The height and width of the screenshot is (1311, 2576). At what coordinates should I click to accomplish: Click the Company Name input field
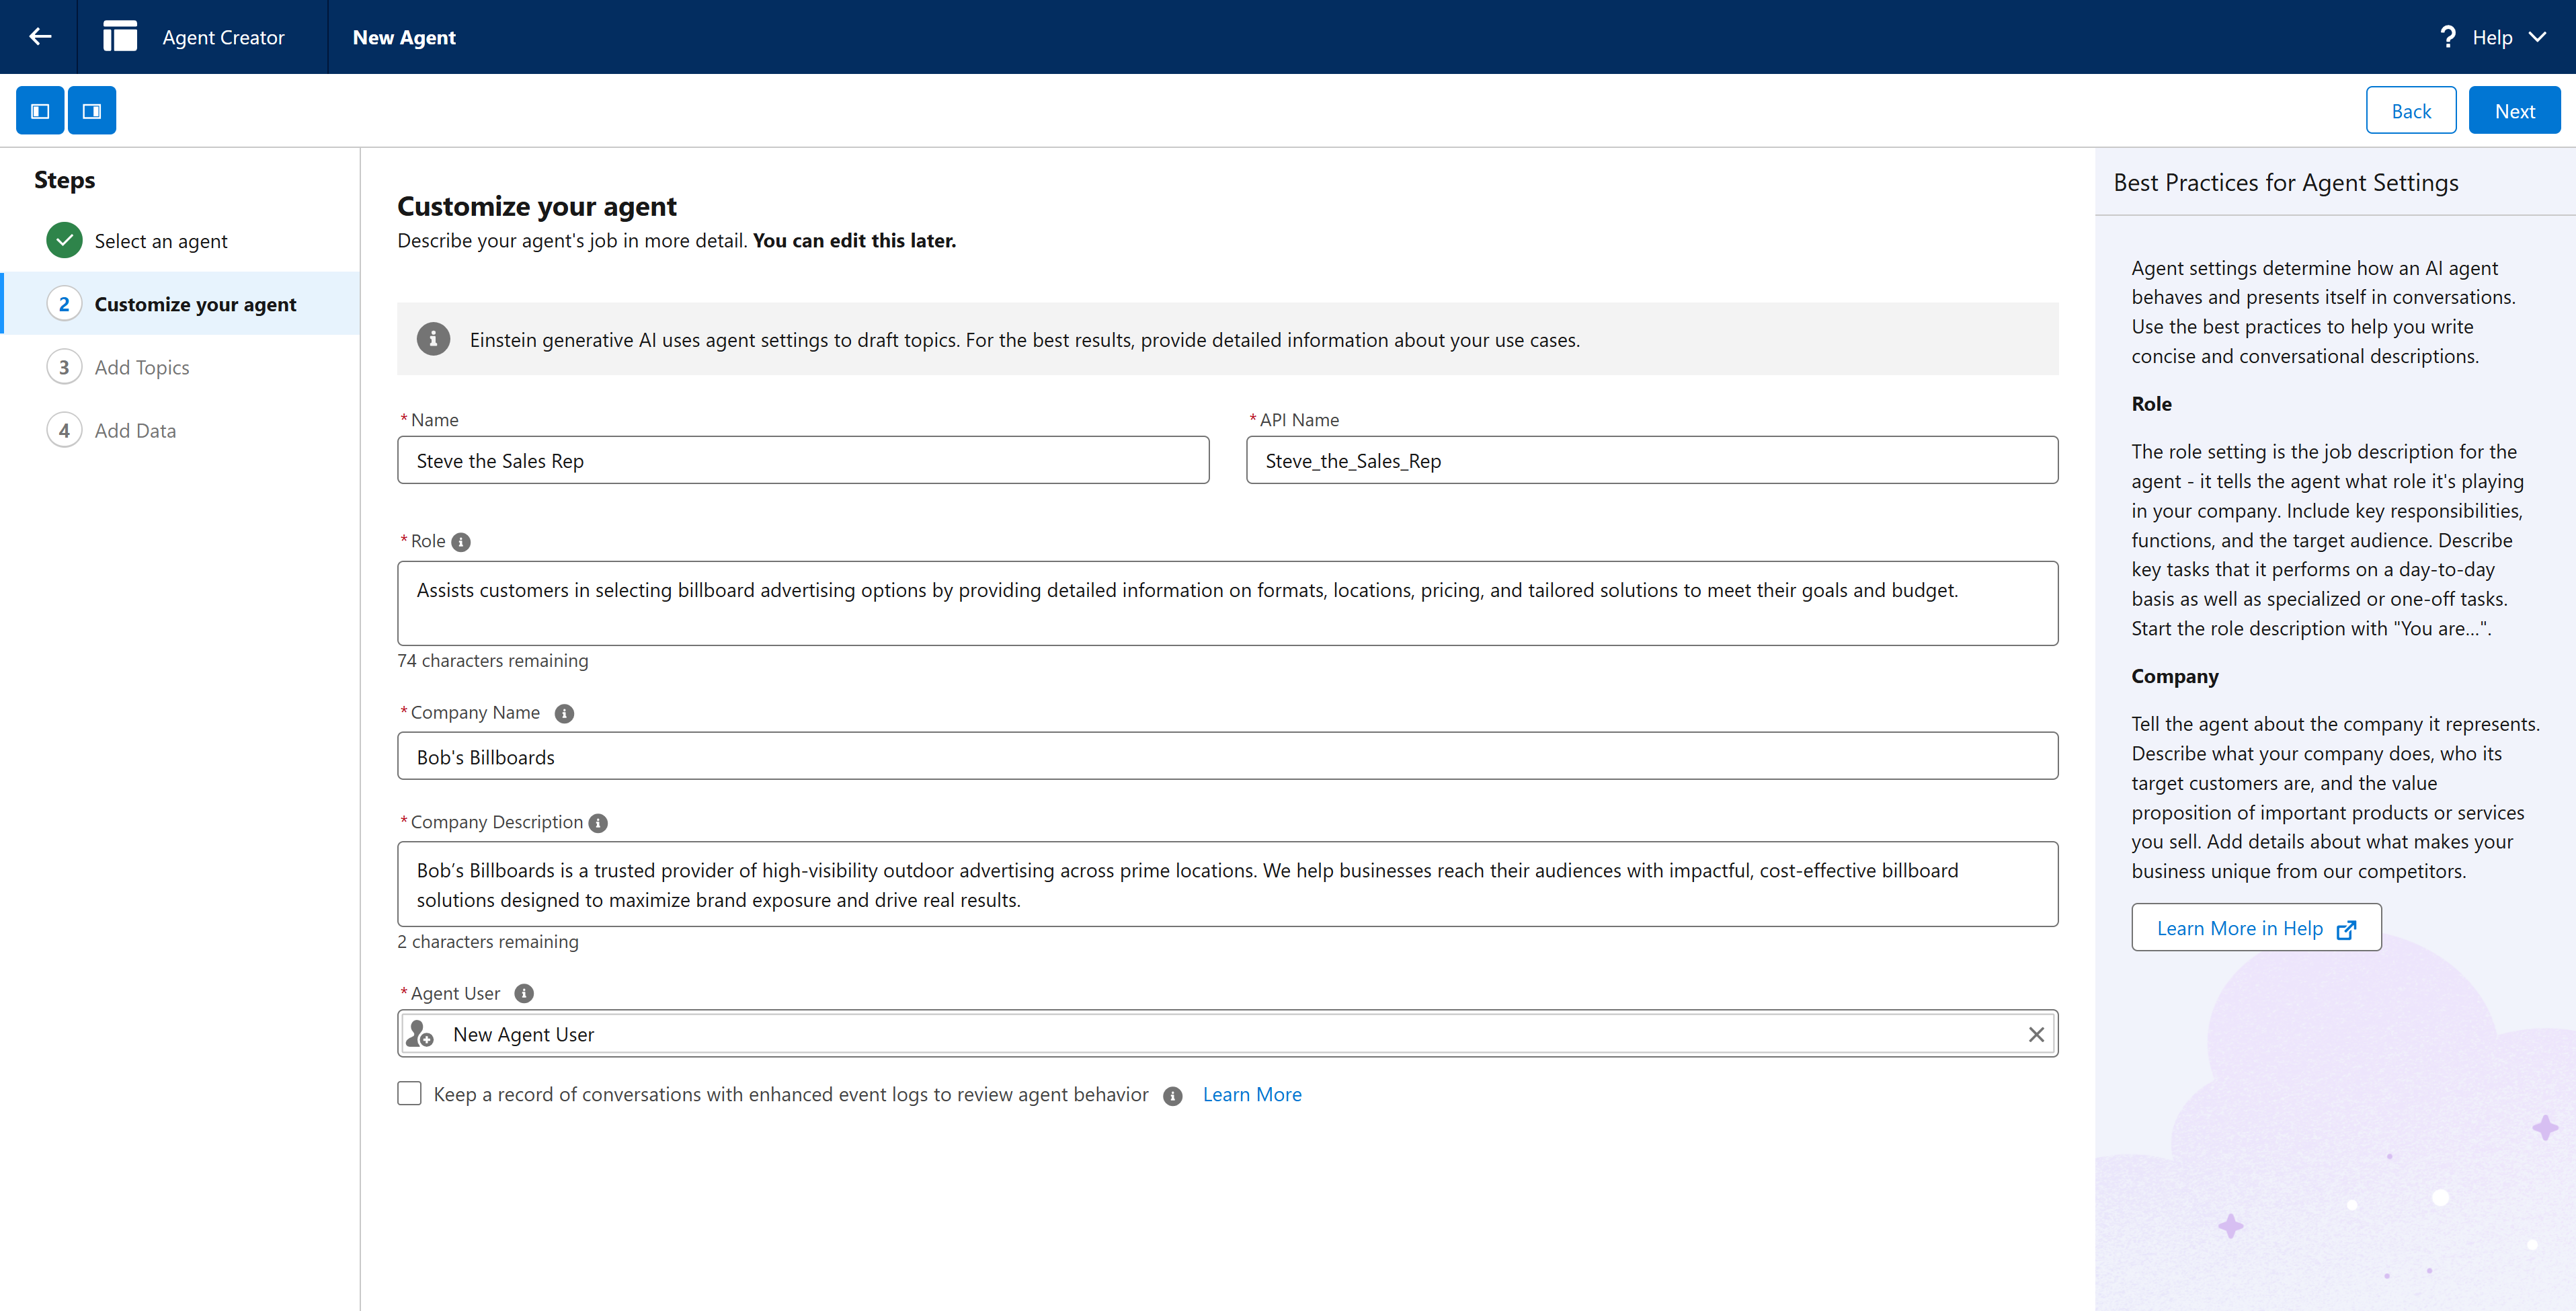coord(1227,757)
